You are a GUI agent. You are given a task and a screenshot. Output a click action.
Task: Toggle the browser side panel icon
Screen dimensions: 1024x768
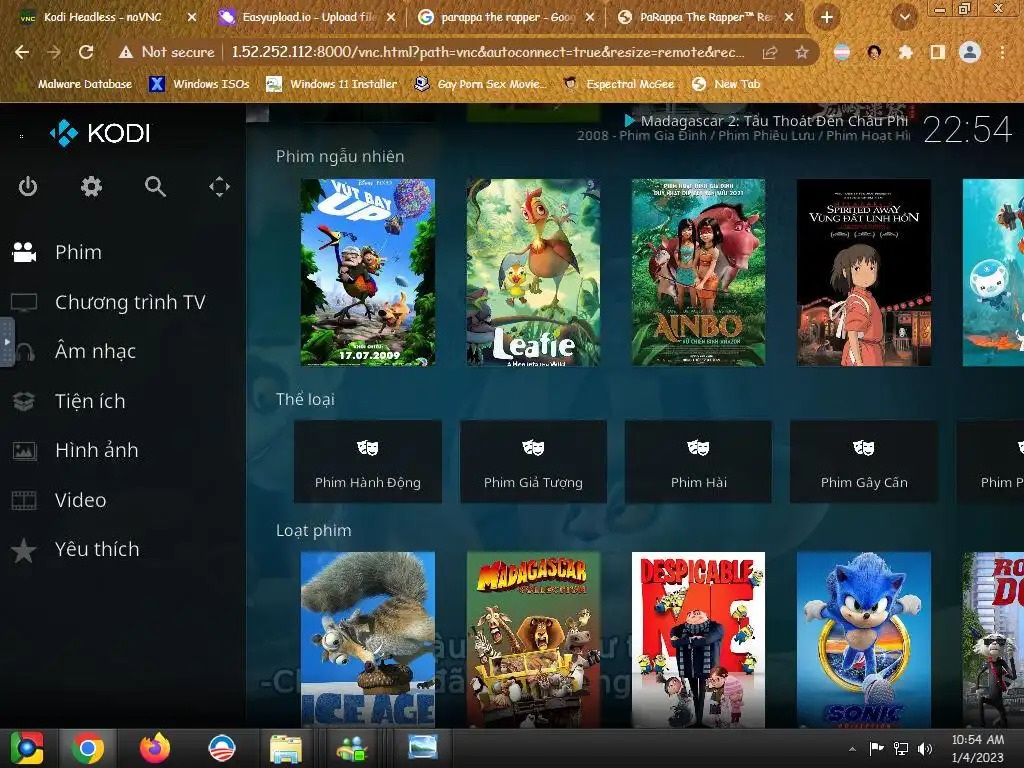938,52
